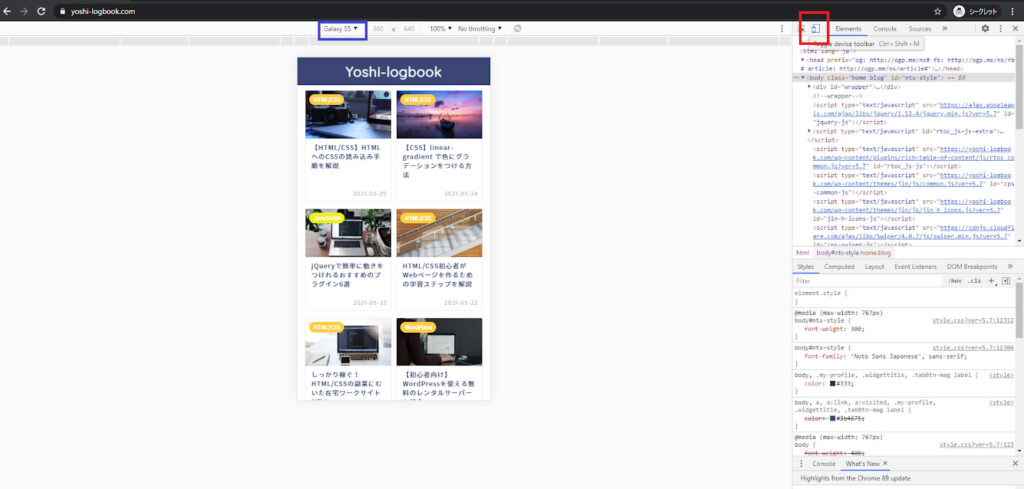The height and width of the screenshot is (489, 1024).
Task: Toggle the computed styles sidebar pane
Action: point(1005,281)
